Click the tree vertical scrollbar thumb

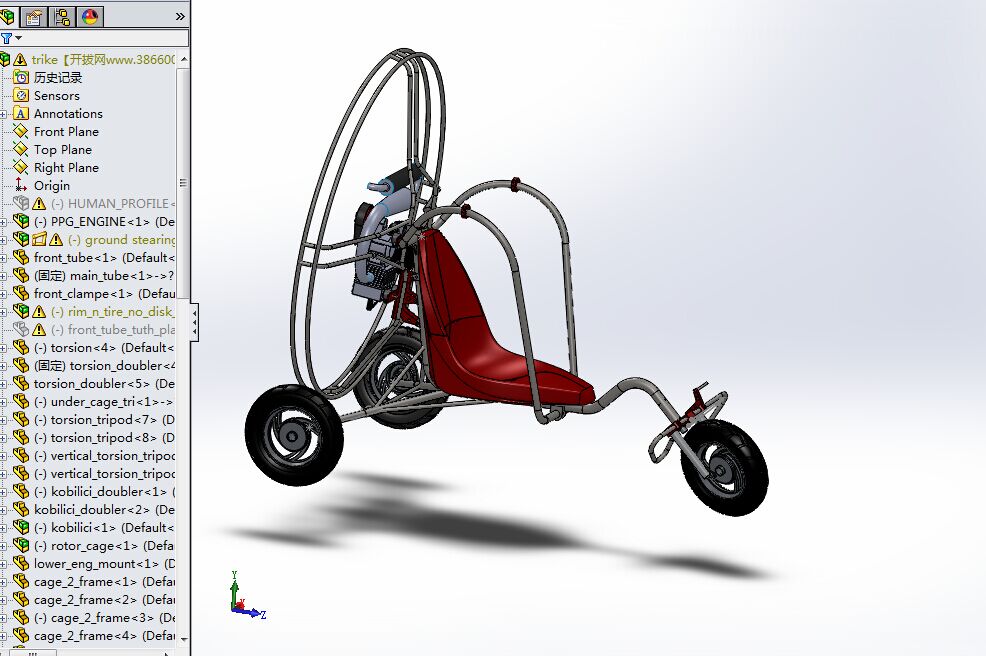[184, 183]
